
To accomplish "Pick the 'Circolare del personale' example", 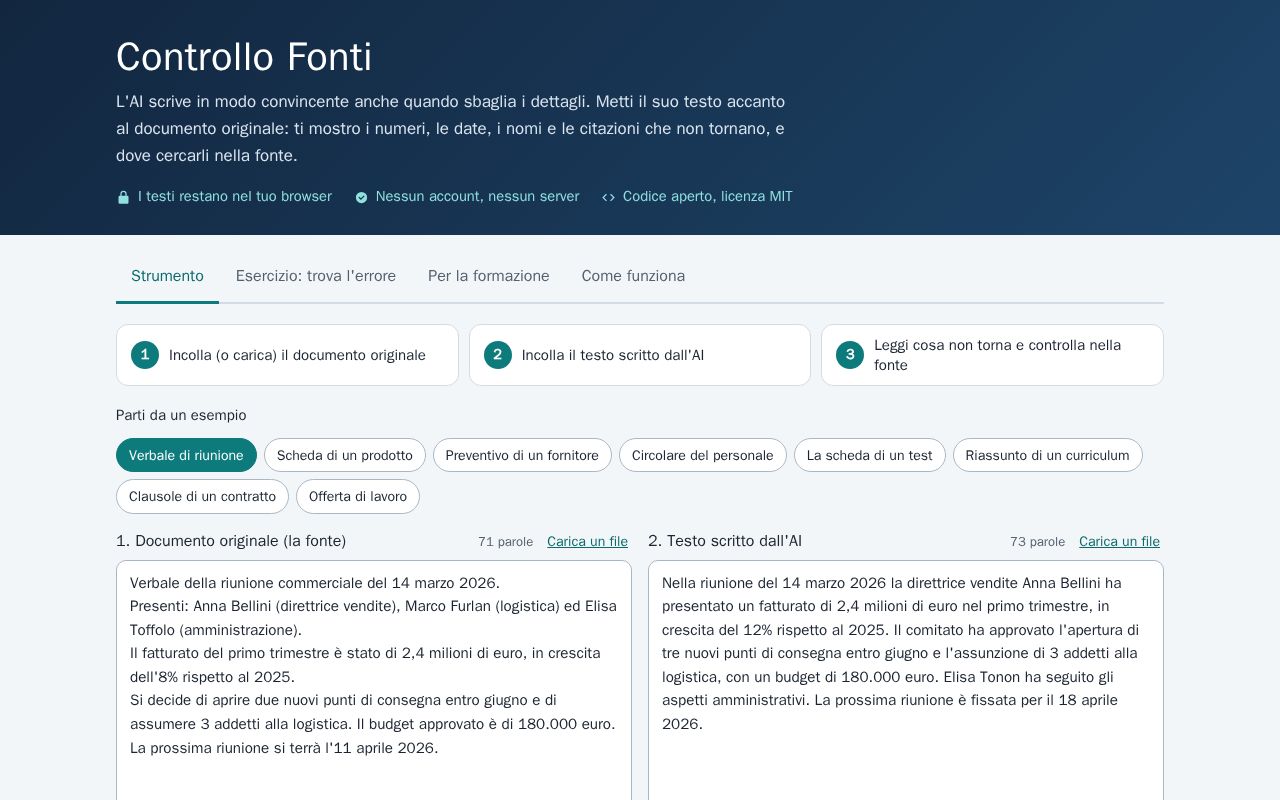I will pyautogui.click(x=703, y=455).
